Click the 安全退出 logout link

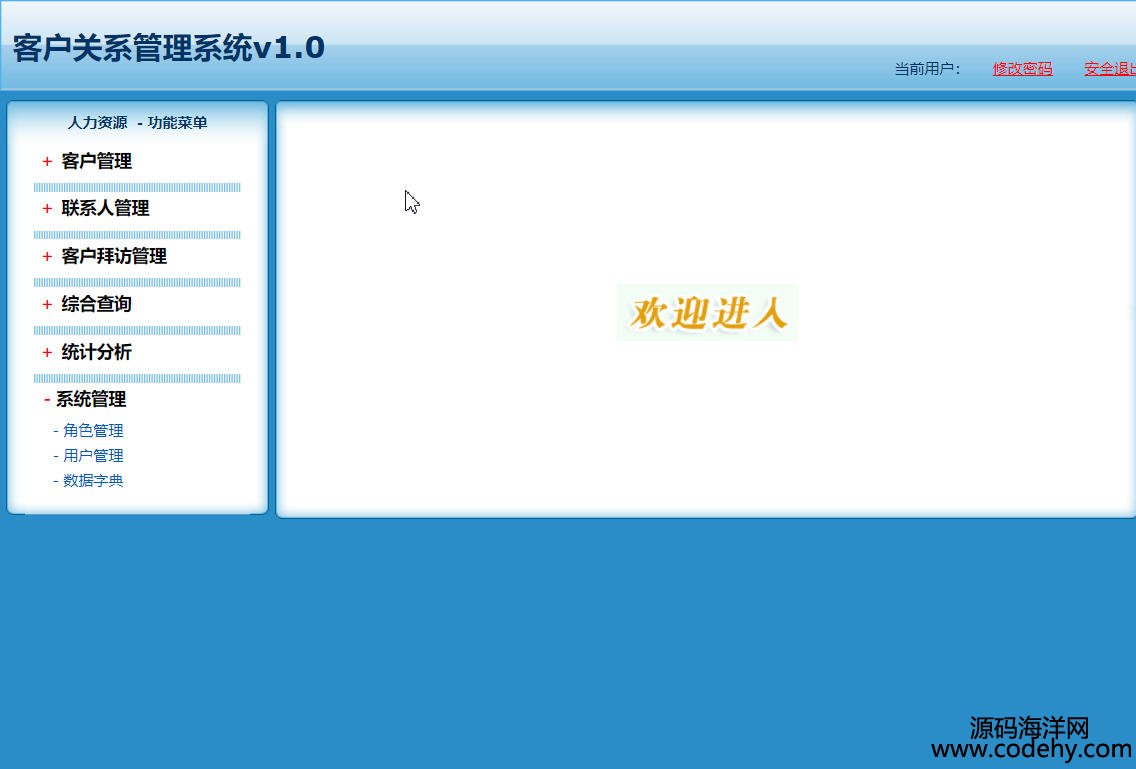pyautogui.click(x=1110, y=69)
